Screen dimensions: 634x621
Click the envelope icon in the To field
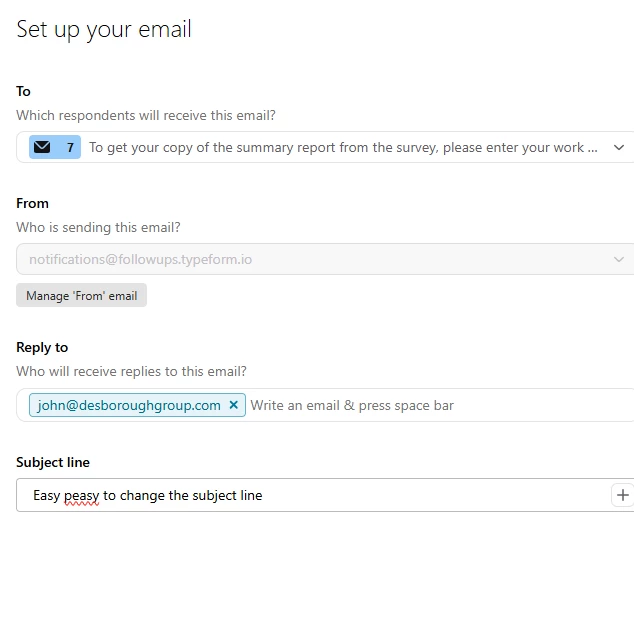click(x=42, y=147)
